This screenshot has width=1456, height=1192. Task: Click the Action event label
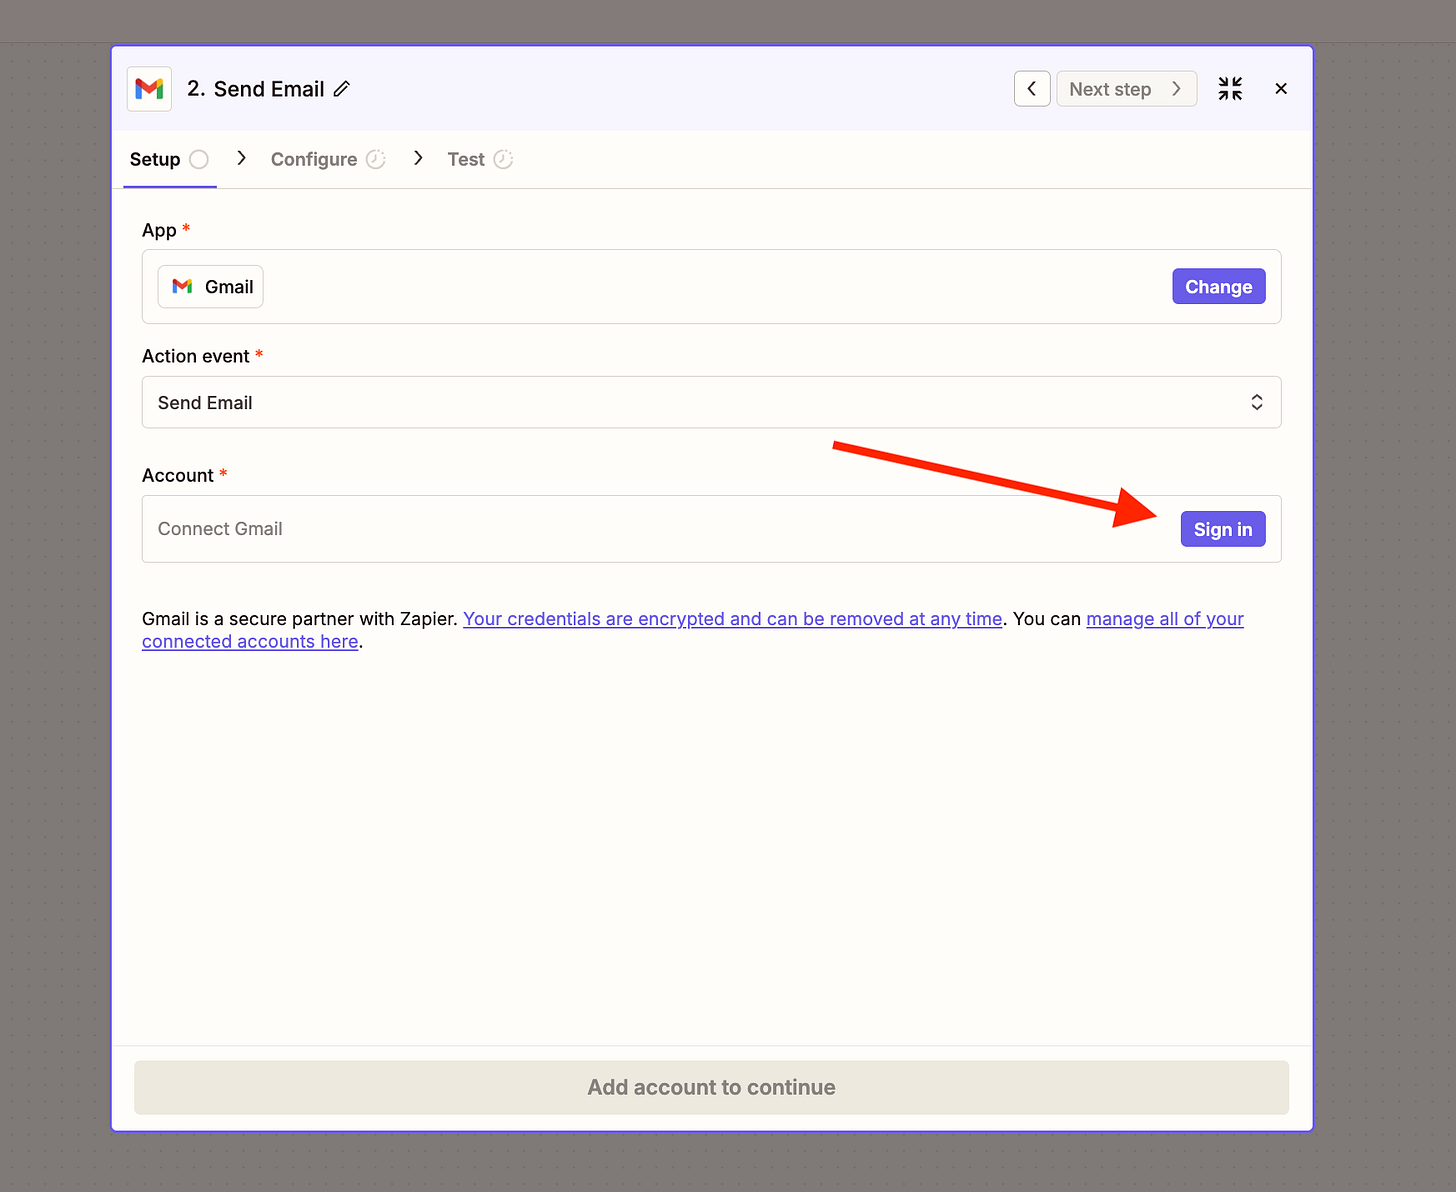coord(196,357)
